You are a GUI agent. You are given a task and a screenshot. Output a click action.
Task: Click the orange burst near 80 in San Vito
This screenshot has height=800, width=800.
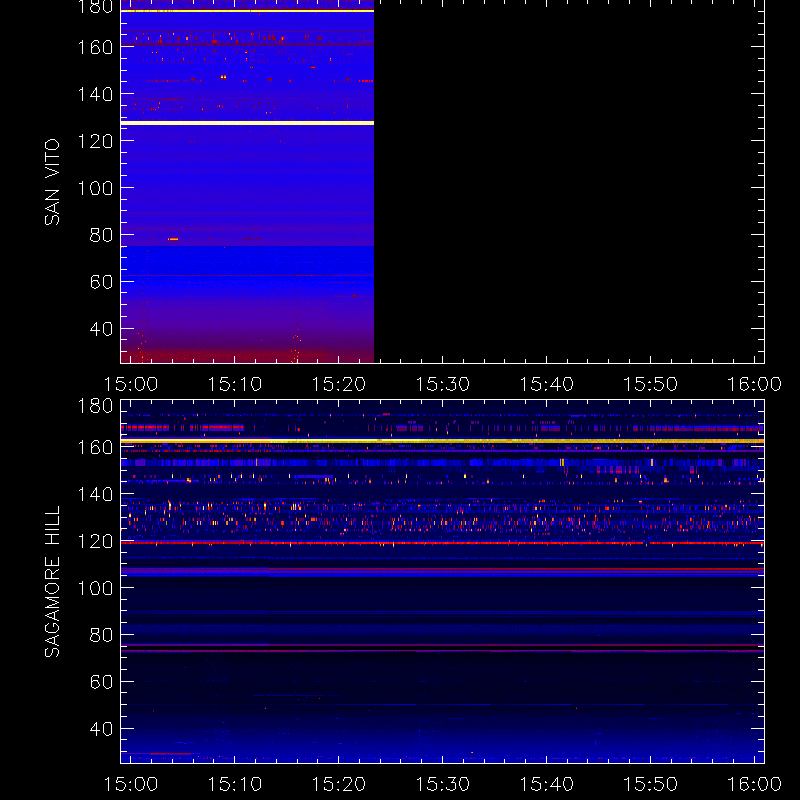pyautogui.click(x=173, y=239)
